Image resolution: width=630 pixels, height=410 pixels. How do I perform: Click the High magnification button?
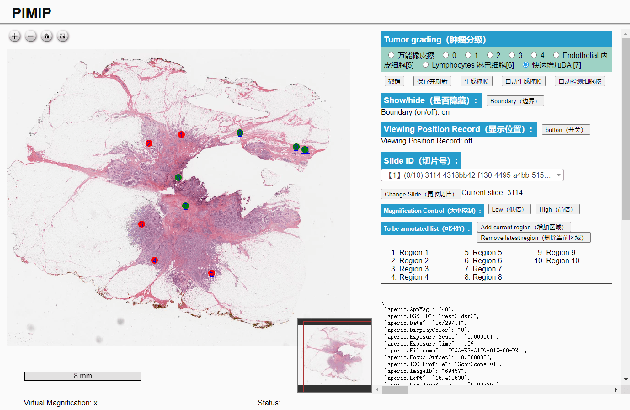click(555, 210)
